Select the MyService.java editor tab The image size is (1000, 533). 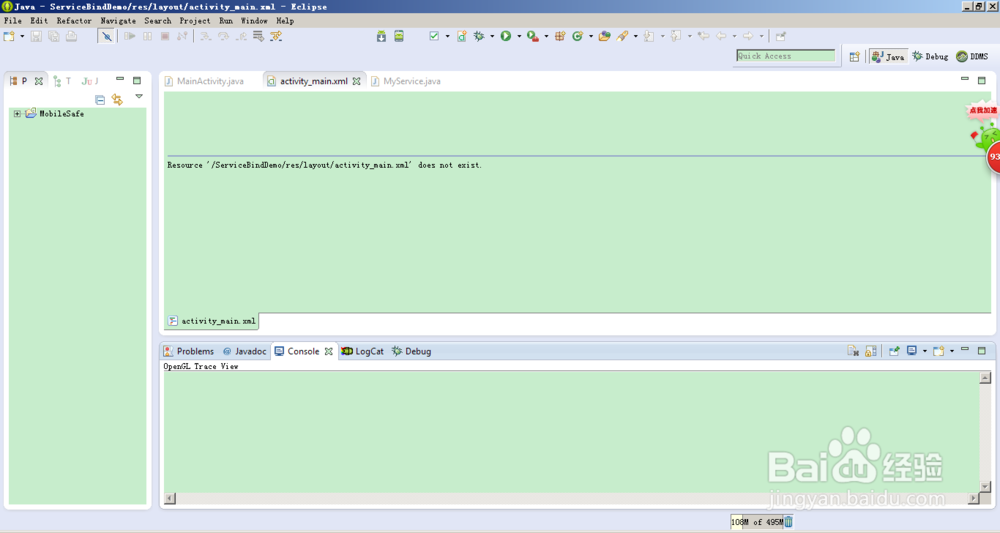pyautogui.click(x=406, y=81)
